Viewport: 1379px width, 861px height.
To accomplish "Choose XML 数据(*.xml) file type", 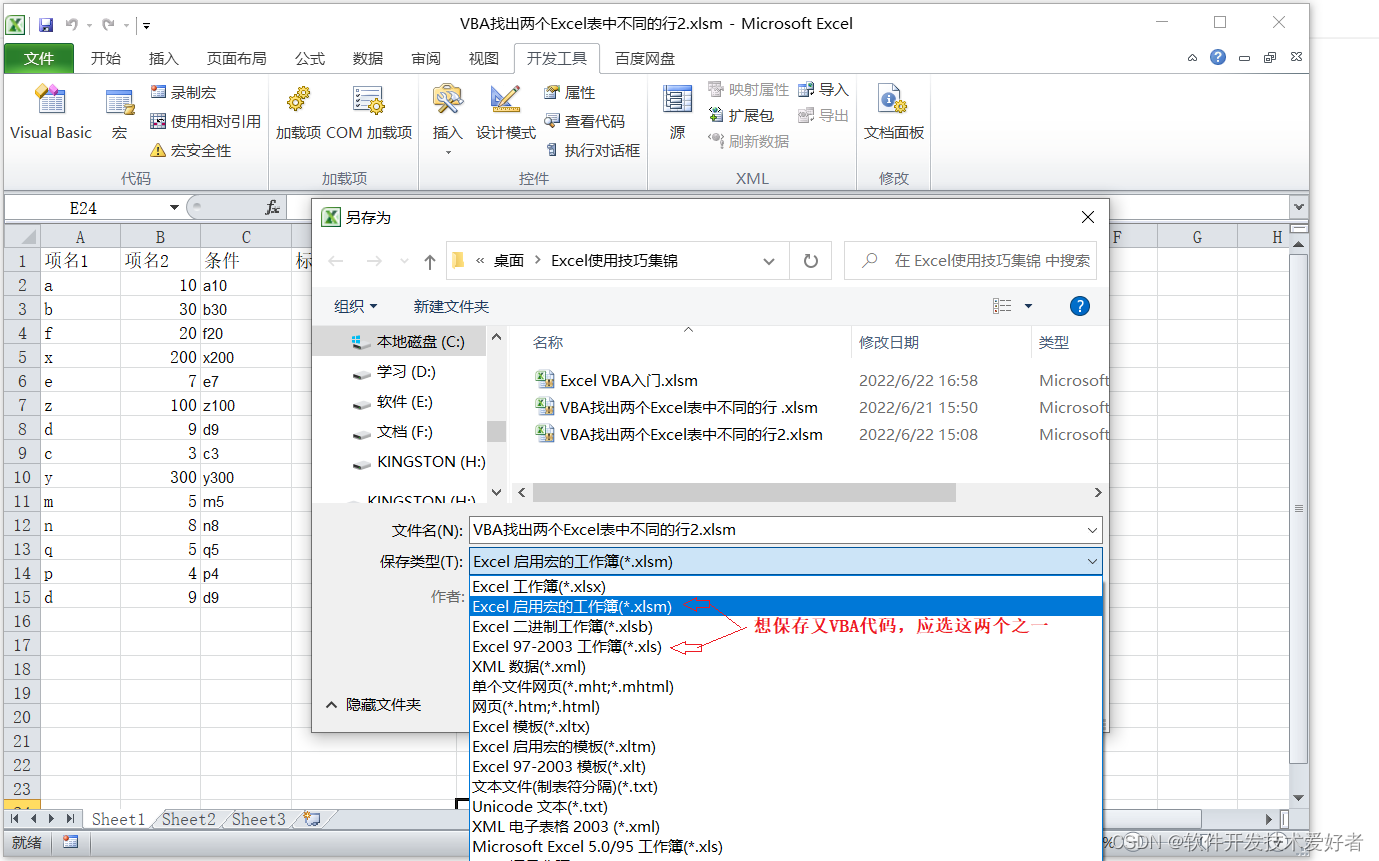I will [x=786, y=666].
